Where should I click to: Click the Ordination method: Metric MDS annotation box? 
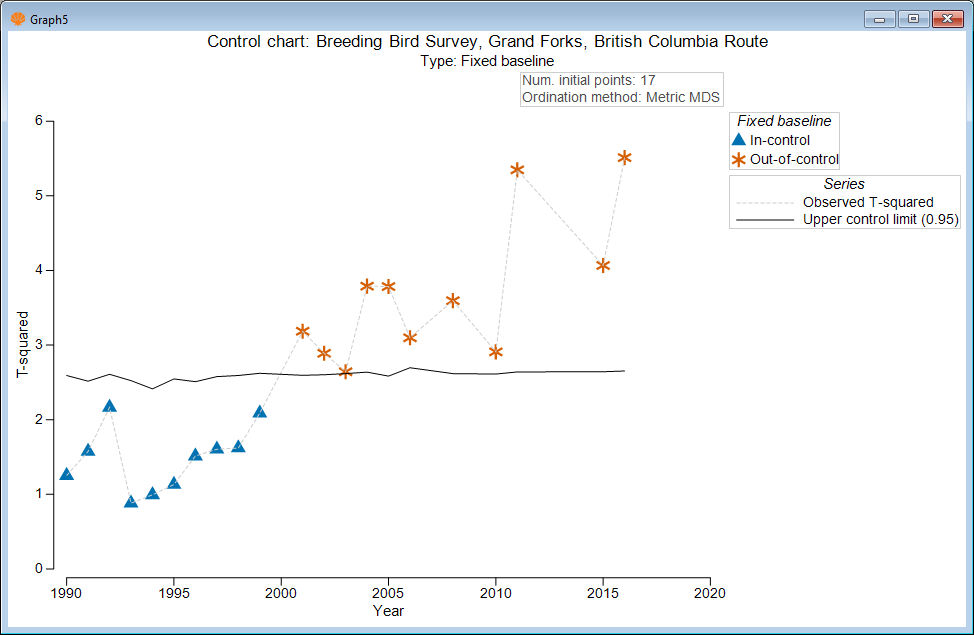click(x=620, y=97)
